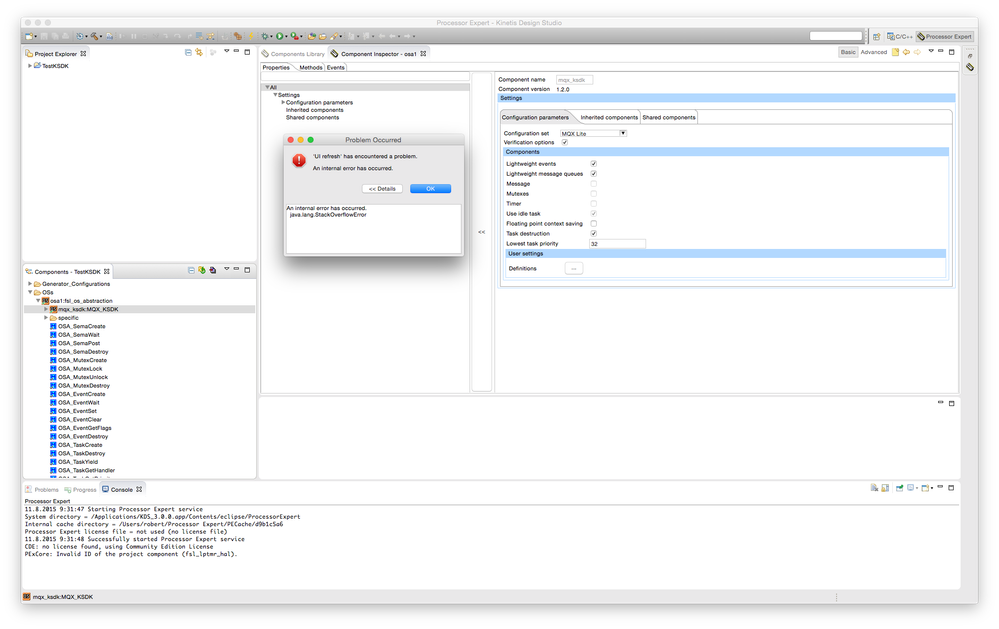Image resolution: width=999 pixels, height=629 pixels.
Task: Toggle the Task destruction checkbox
Action: click(593, 233)
